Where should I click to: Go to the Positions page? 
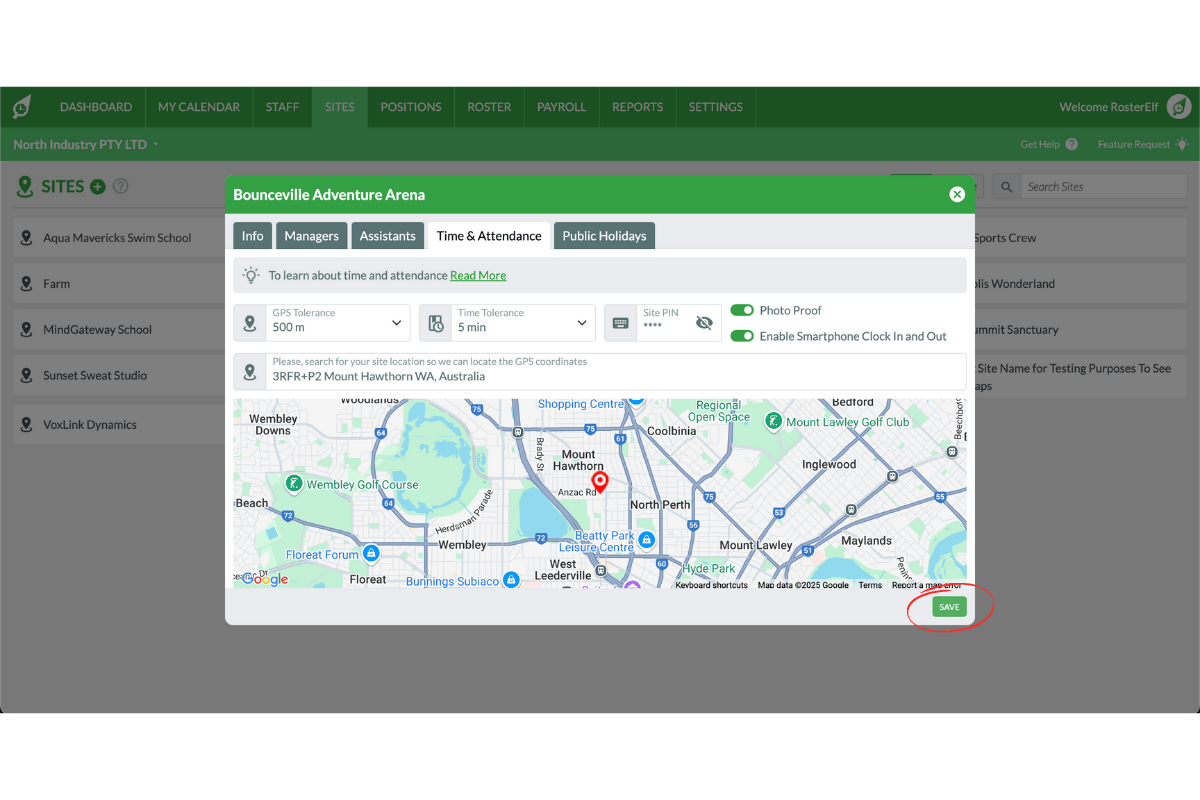pos(411,107)
